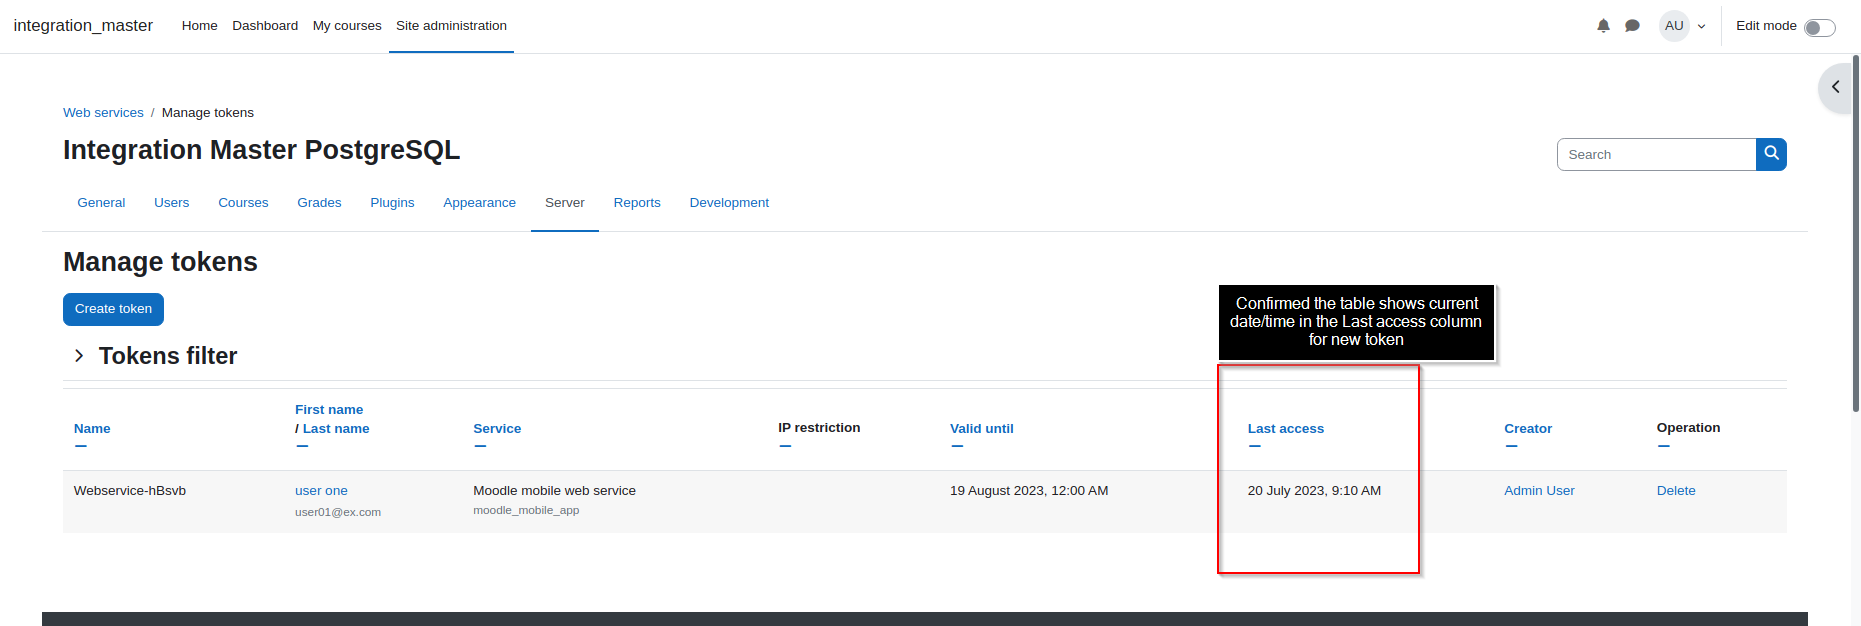The width and height of the screenshot is (1861, 626).
Task: Open the notifications bell
Action: click(1603, 26)
